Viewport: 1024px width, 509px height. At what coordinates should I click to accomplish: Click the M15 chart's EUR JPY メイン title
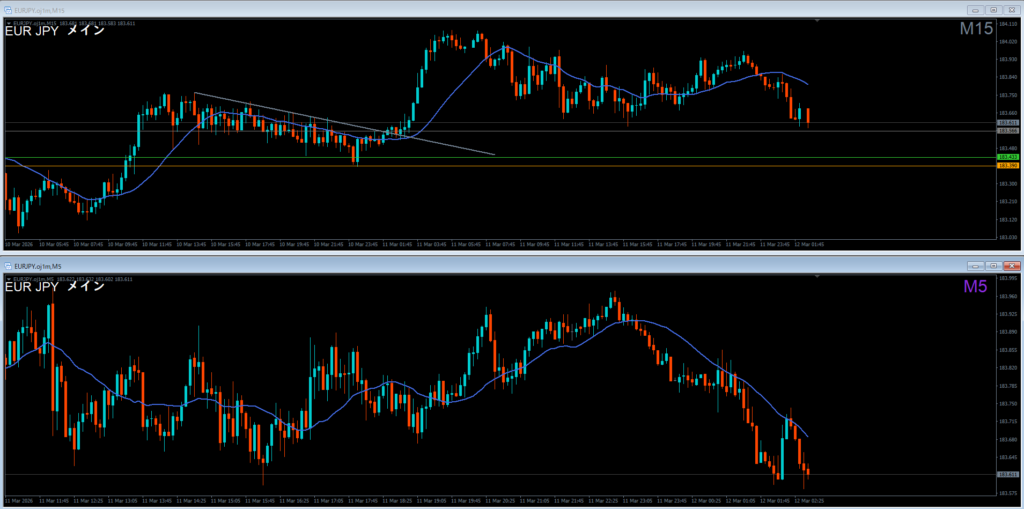pos(54,31)
